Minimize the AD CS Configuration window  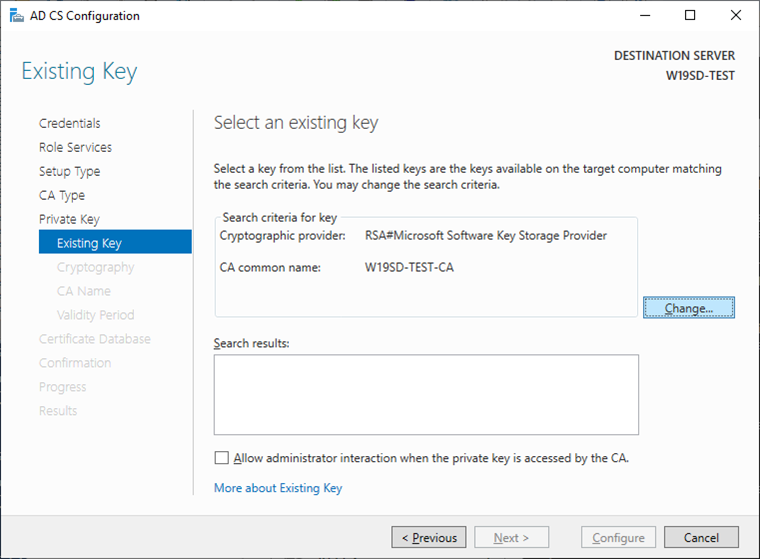click(644, 16)
